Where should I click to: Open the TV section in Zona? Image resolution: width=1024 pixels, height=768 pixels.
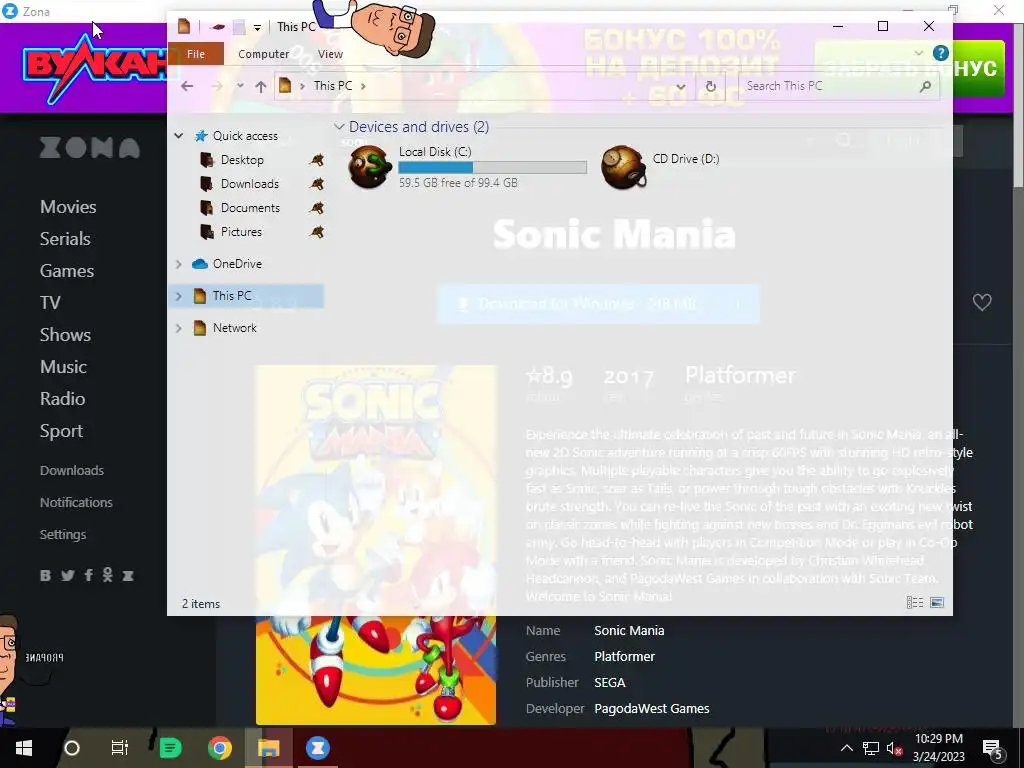50,303
